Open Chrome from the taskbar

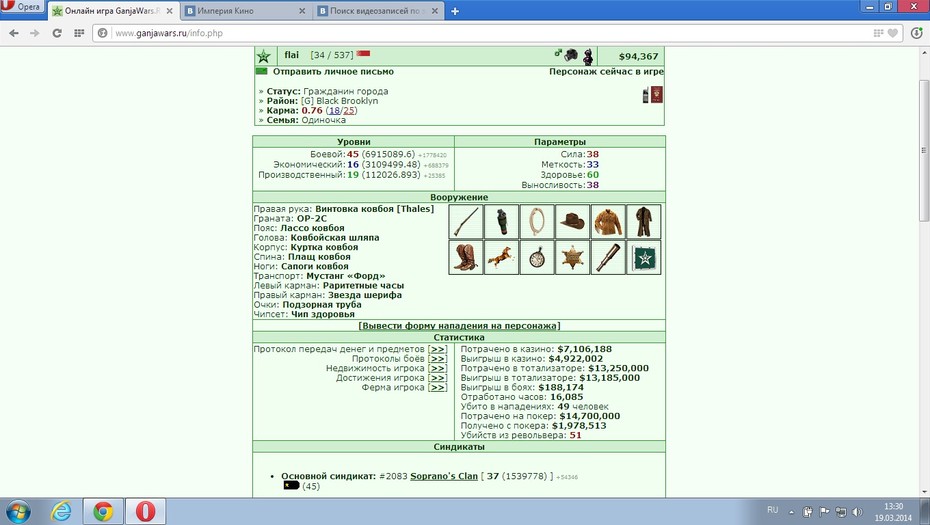pyautogui.click(x=103, y=511)
